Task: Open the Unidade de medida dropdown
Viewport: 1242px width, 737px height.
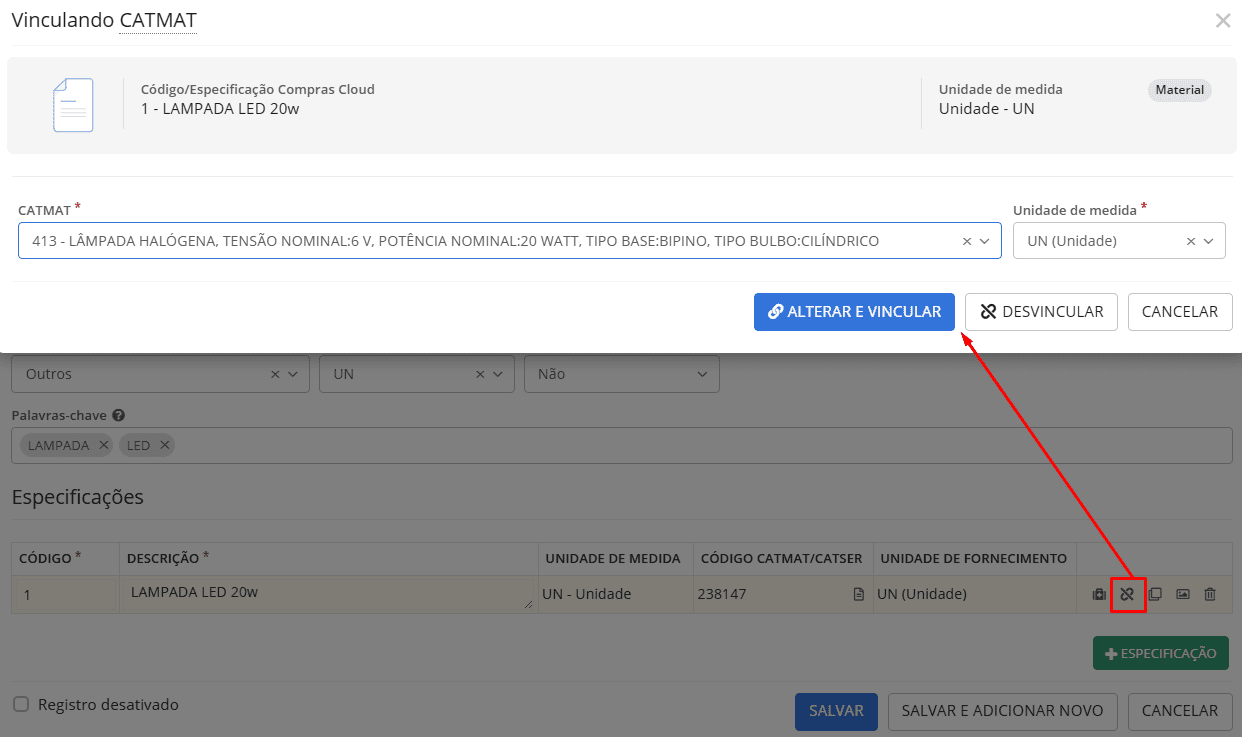Action: (x=1209, y=241)
